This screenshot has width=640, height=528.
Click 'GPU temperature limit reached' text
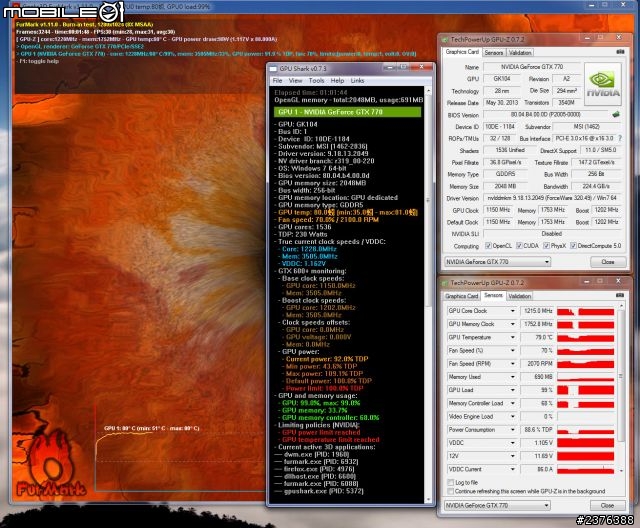tap(331, 440)
